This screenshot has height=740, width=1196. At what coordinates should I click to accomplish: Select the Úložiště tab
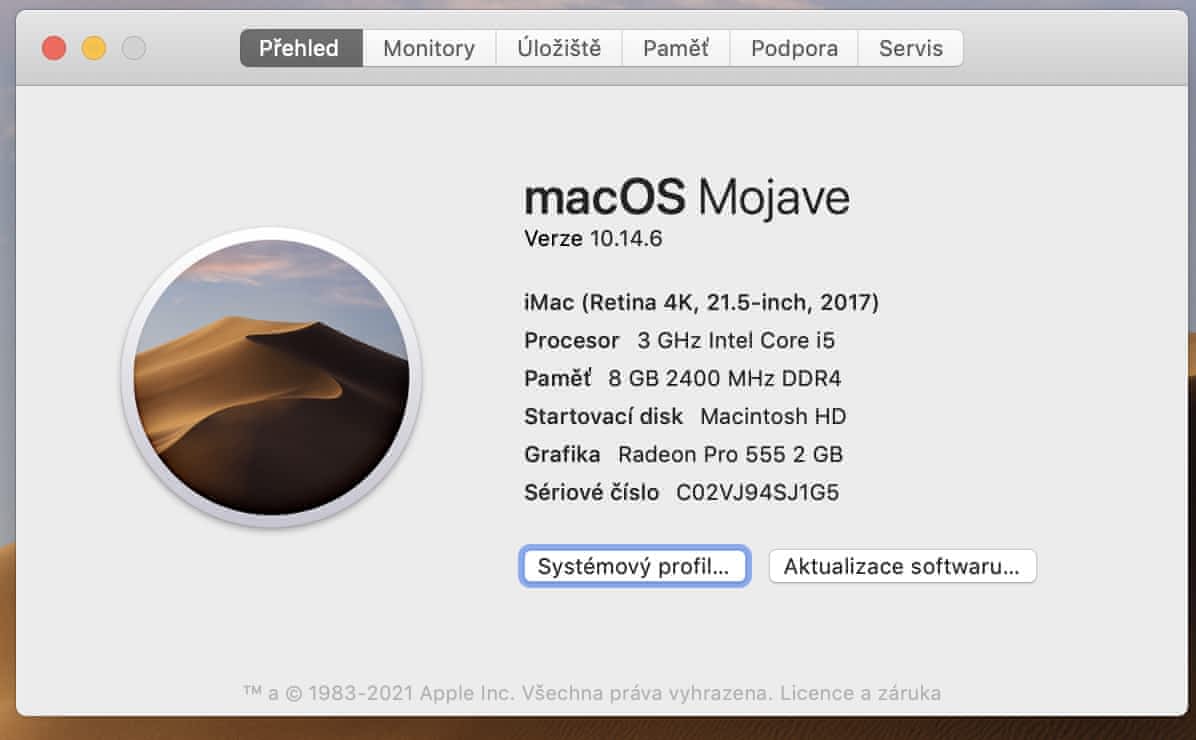pyautogui.click(x=559, y=48)
